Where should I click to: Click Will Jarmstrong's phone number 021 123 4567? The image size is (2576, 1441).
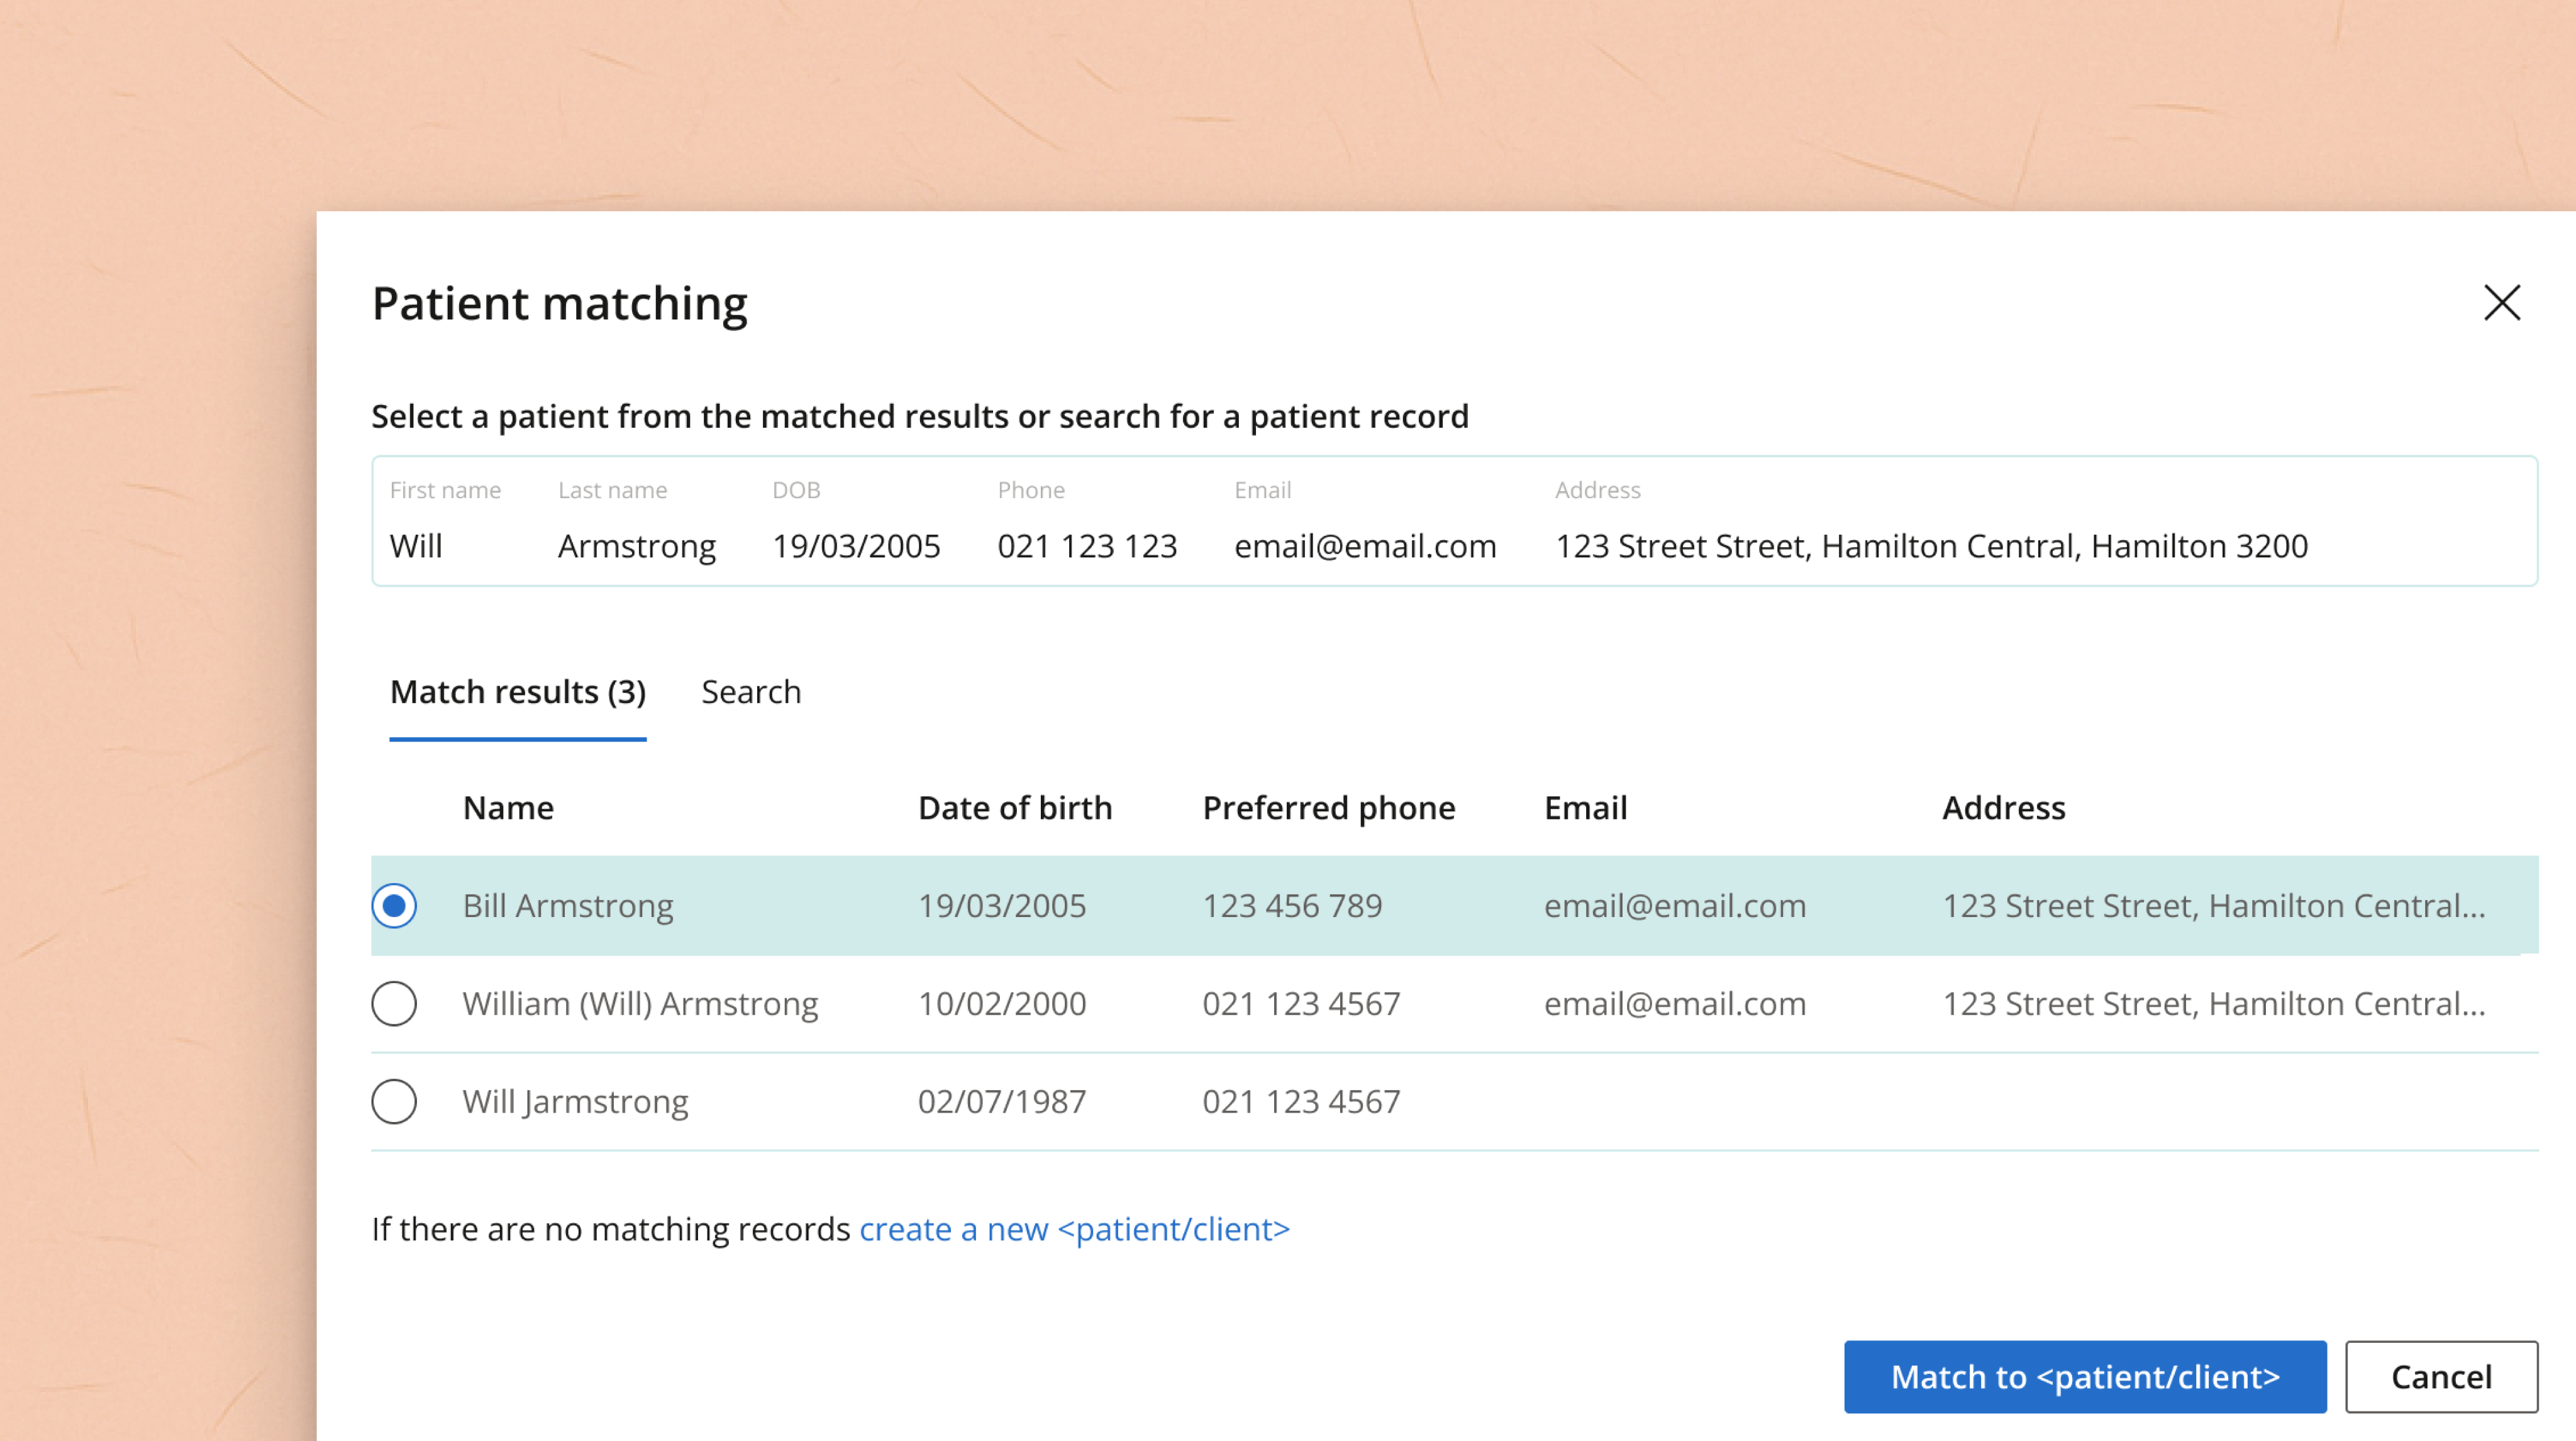(1300, 1101)
